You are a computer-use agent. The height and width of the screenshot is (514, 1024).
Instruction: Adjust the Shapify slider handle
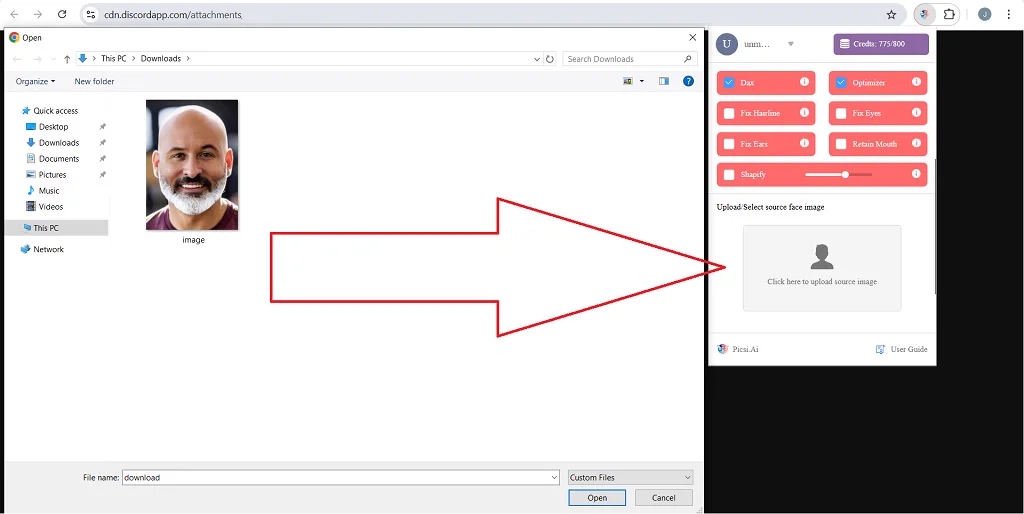(845, 174)
